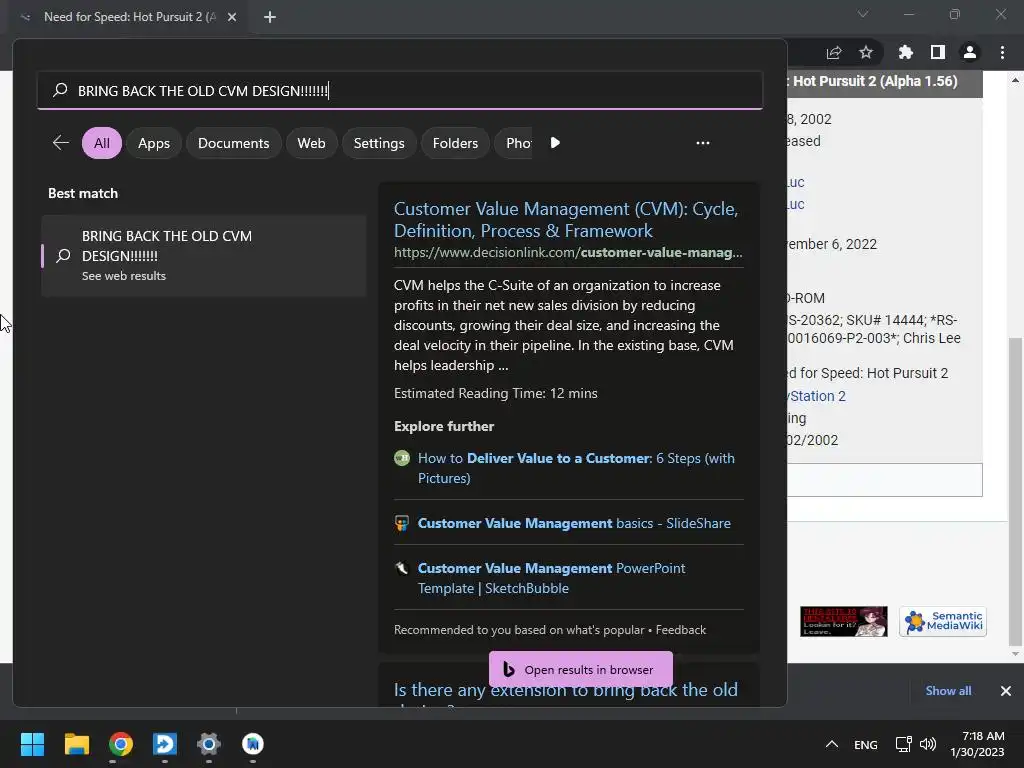Bookmark this page with the star

pos(866,52)
